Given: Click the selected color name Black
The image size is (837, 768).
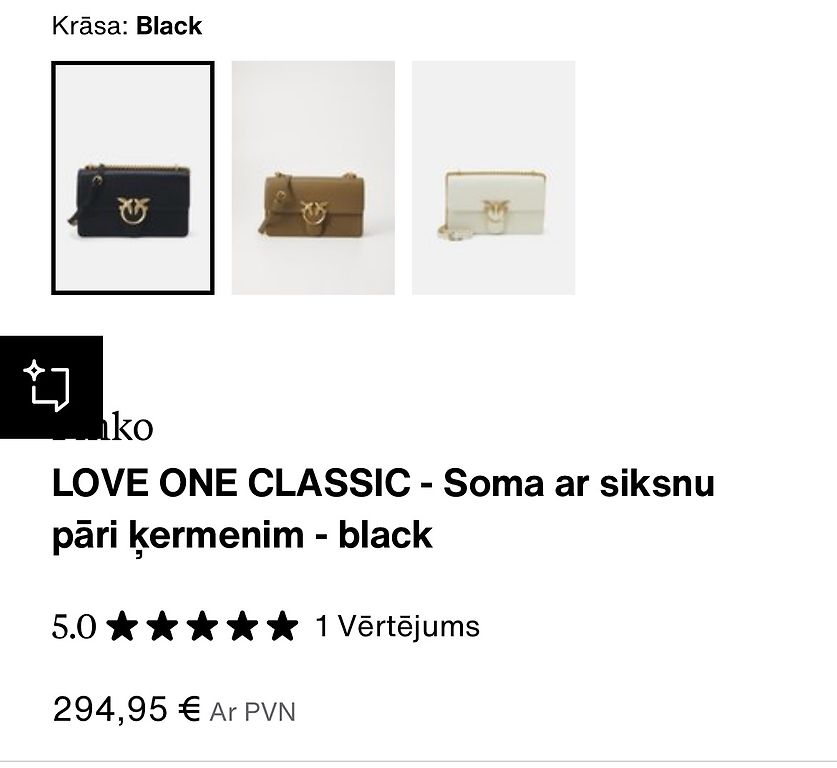Looking at the screenshot, I should [x=169, y=26].
